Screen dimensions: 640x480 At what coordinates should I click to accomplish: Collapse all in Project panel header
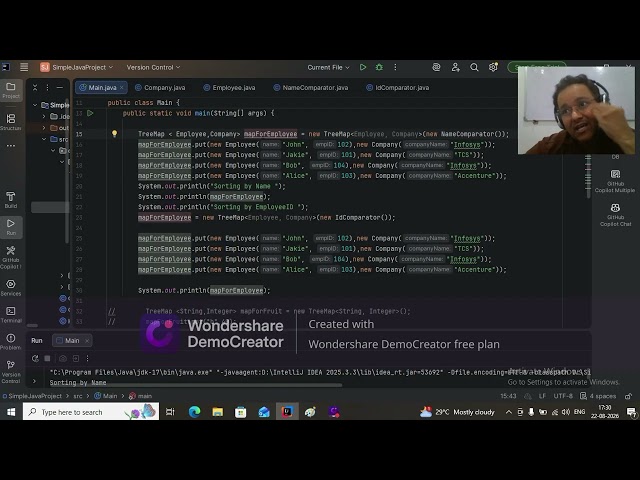coord(35,87)
